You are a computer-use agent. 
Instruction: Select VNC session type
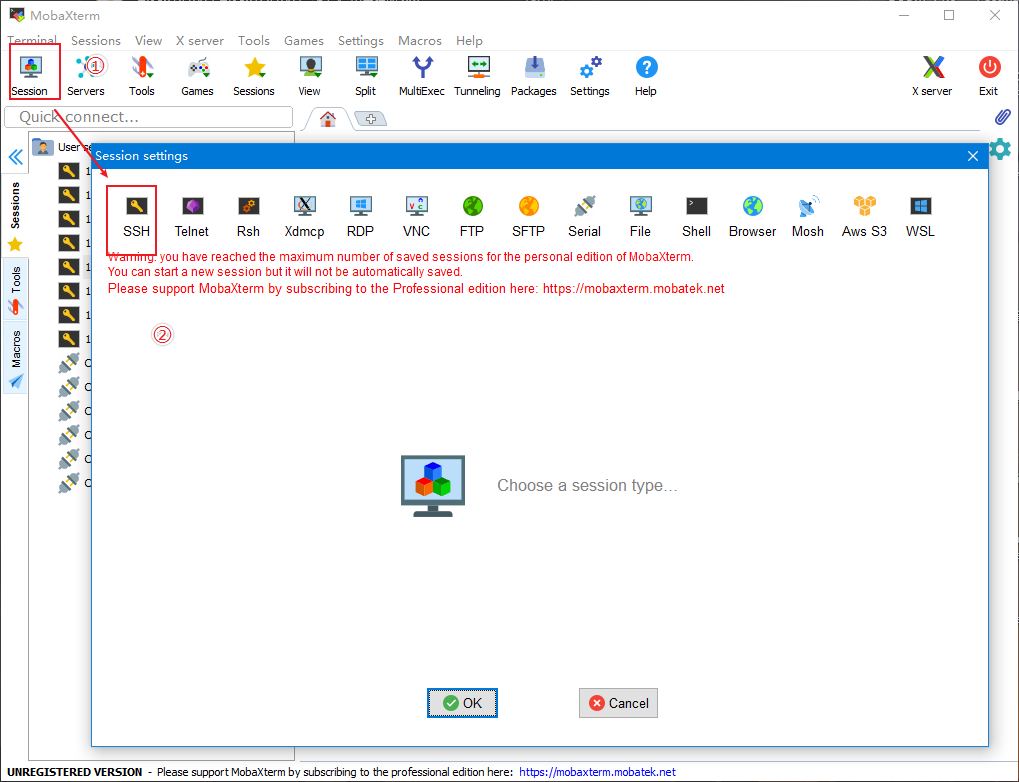[x=417, y=217]
